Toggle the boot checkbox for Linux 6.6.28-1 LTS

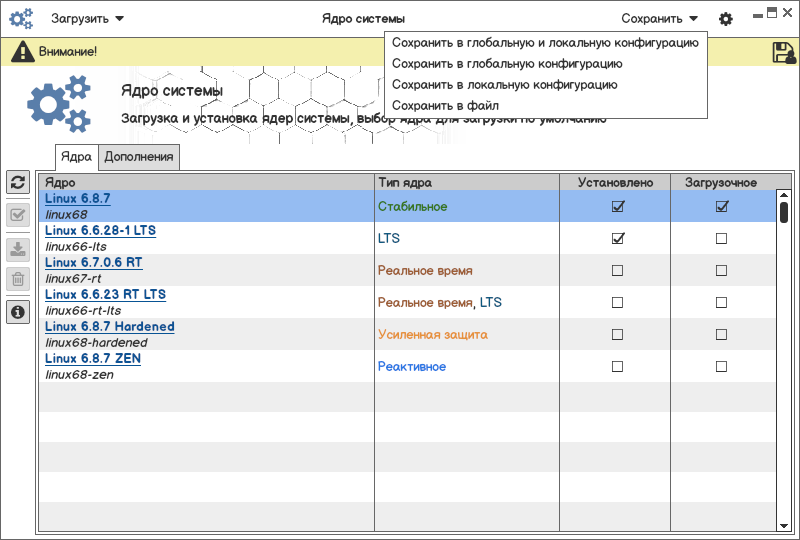(721, 239)
